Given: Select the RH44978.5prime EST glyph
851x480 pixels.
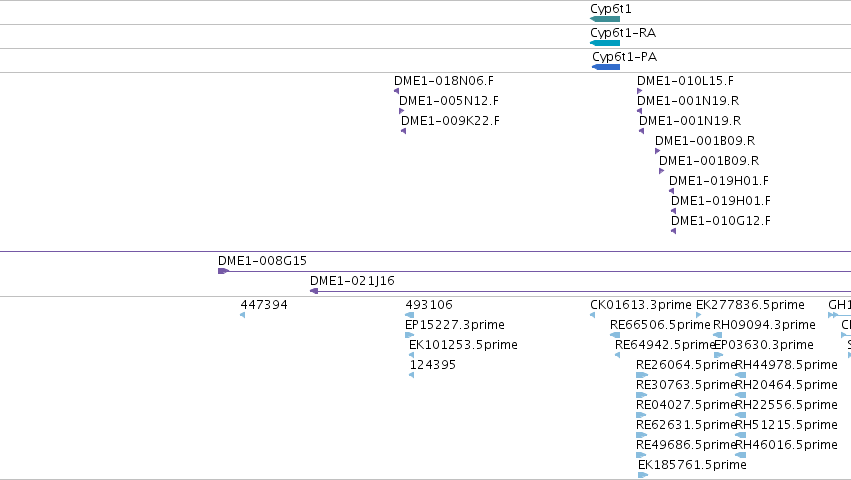Looking at the screenshot, I should (x=740, y=375).
